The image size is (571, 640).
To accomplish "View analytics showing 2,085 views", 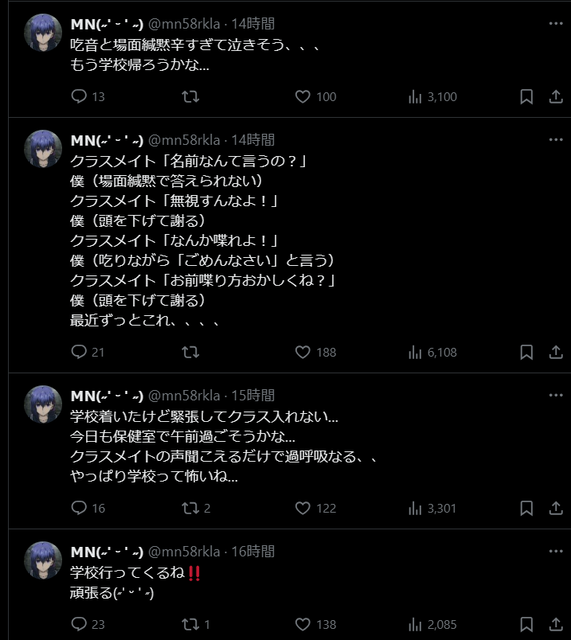I will pyautogui.click(x=432, y=624).
